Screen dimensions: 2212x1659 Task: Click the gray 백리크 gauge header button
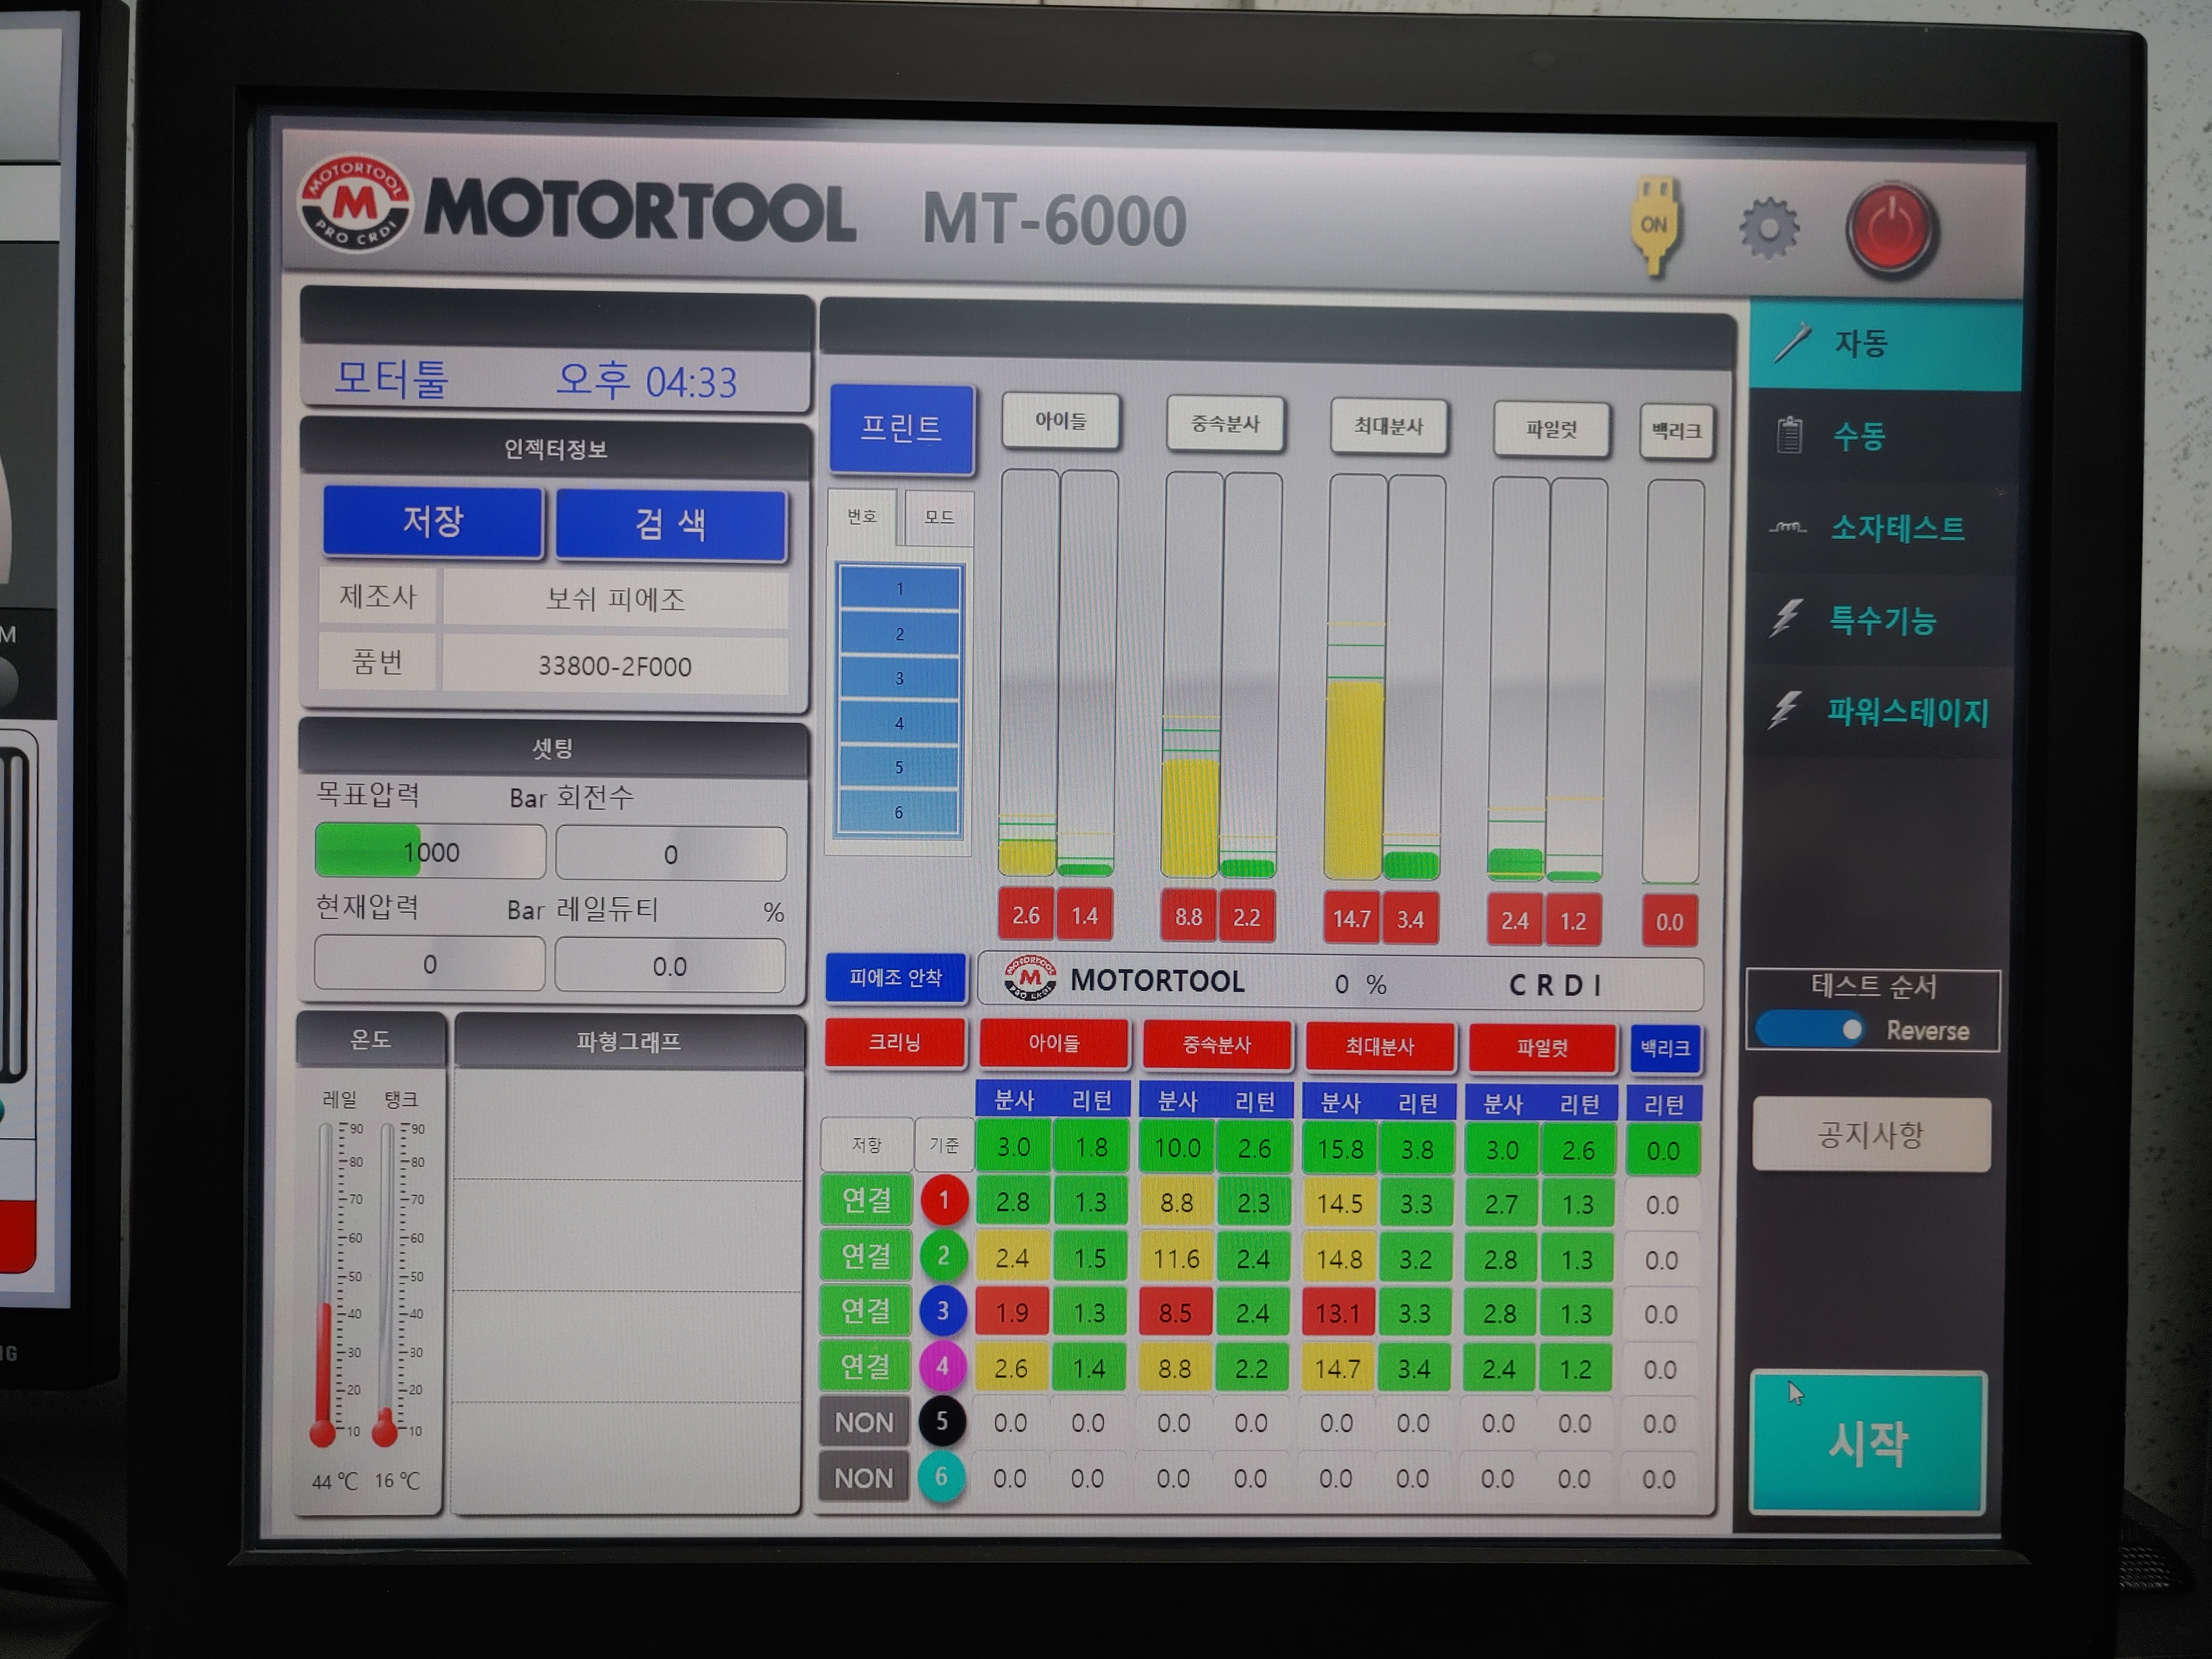[x=1677, y=432]
